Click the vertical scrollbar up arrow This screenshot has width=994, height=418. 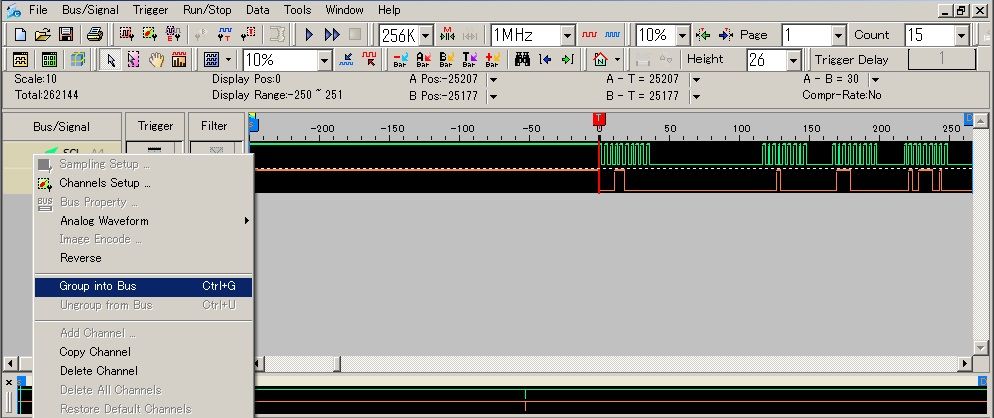(980, 121)
